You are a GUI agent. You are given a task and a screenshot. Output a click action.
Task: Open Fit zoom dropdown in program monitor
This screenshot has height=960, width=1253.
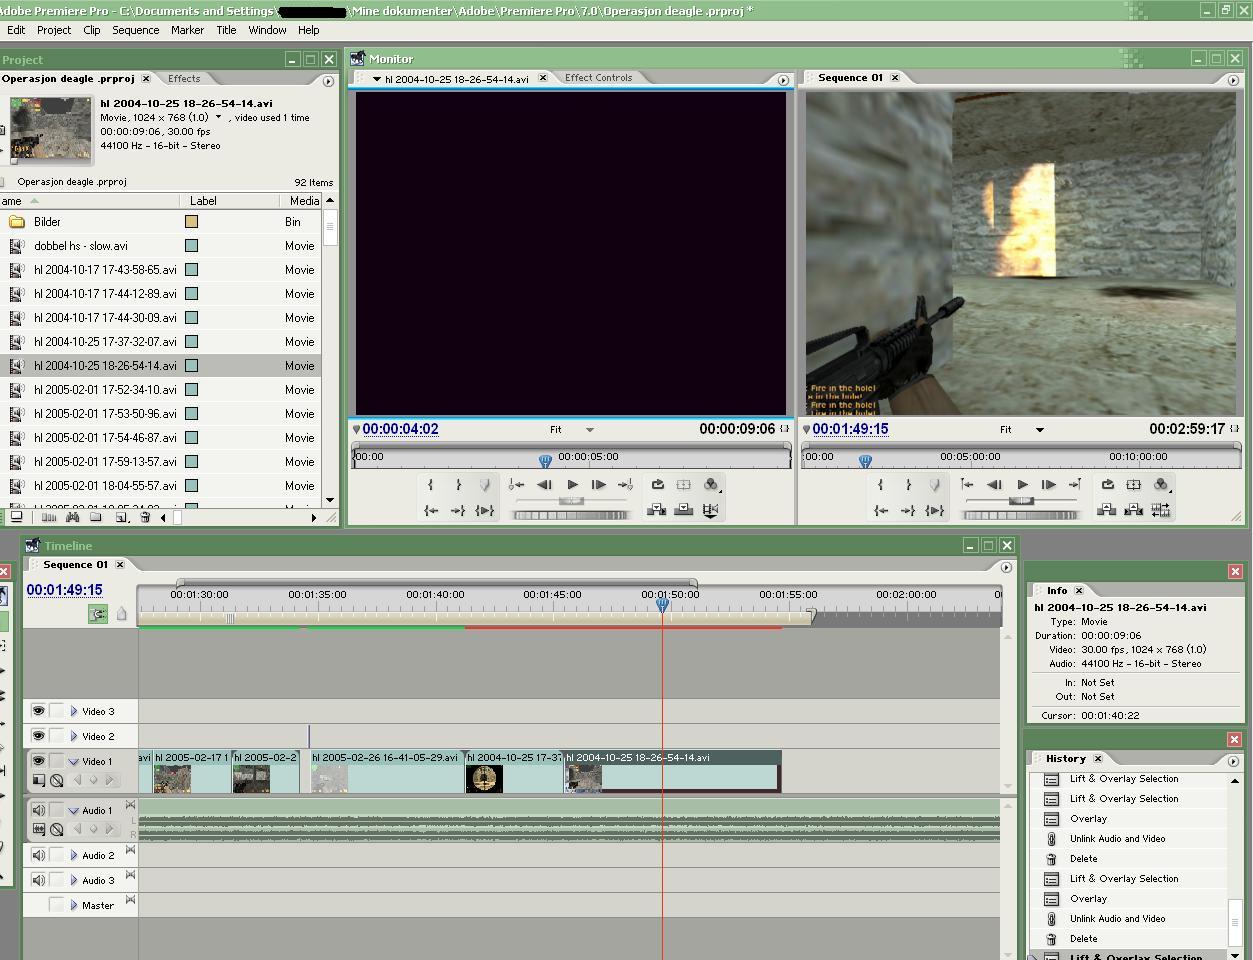pos(1039,430)
